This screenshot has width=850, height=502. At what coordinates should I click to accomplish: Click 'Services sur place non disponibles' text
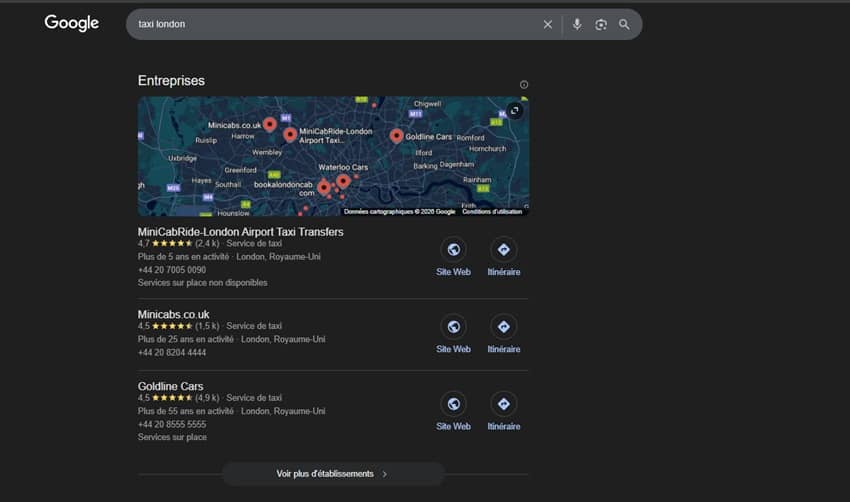click(x=202, y=282)
